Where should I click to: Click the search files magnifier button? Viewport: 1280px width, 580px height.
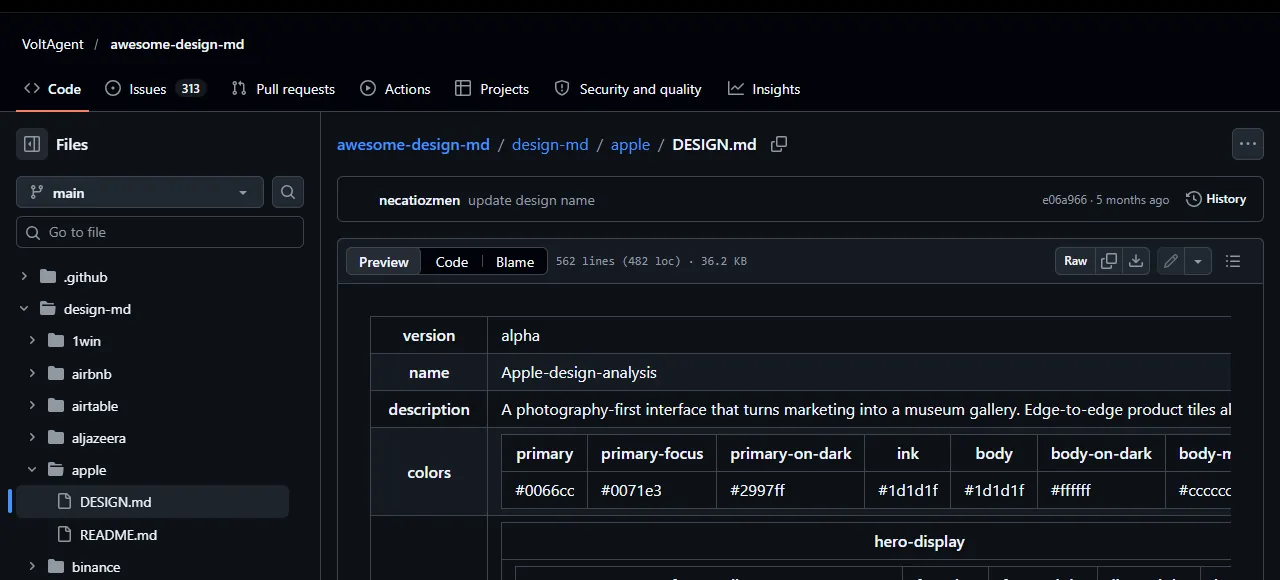pos(288,192)
